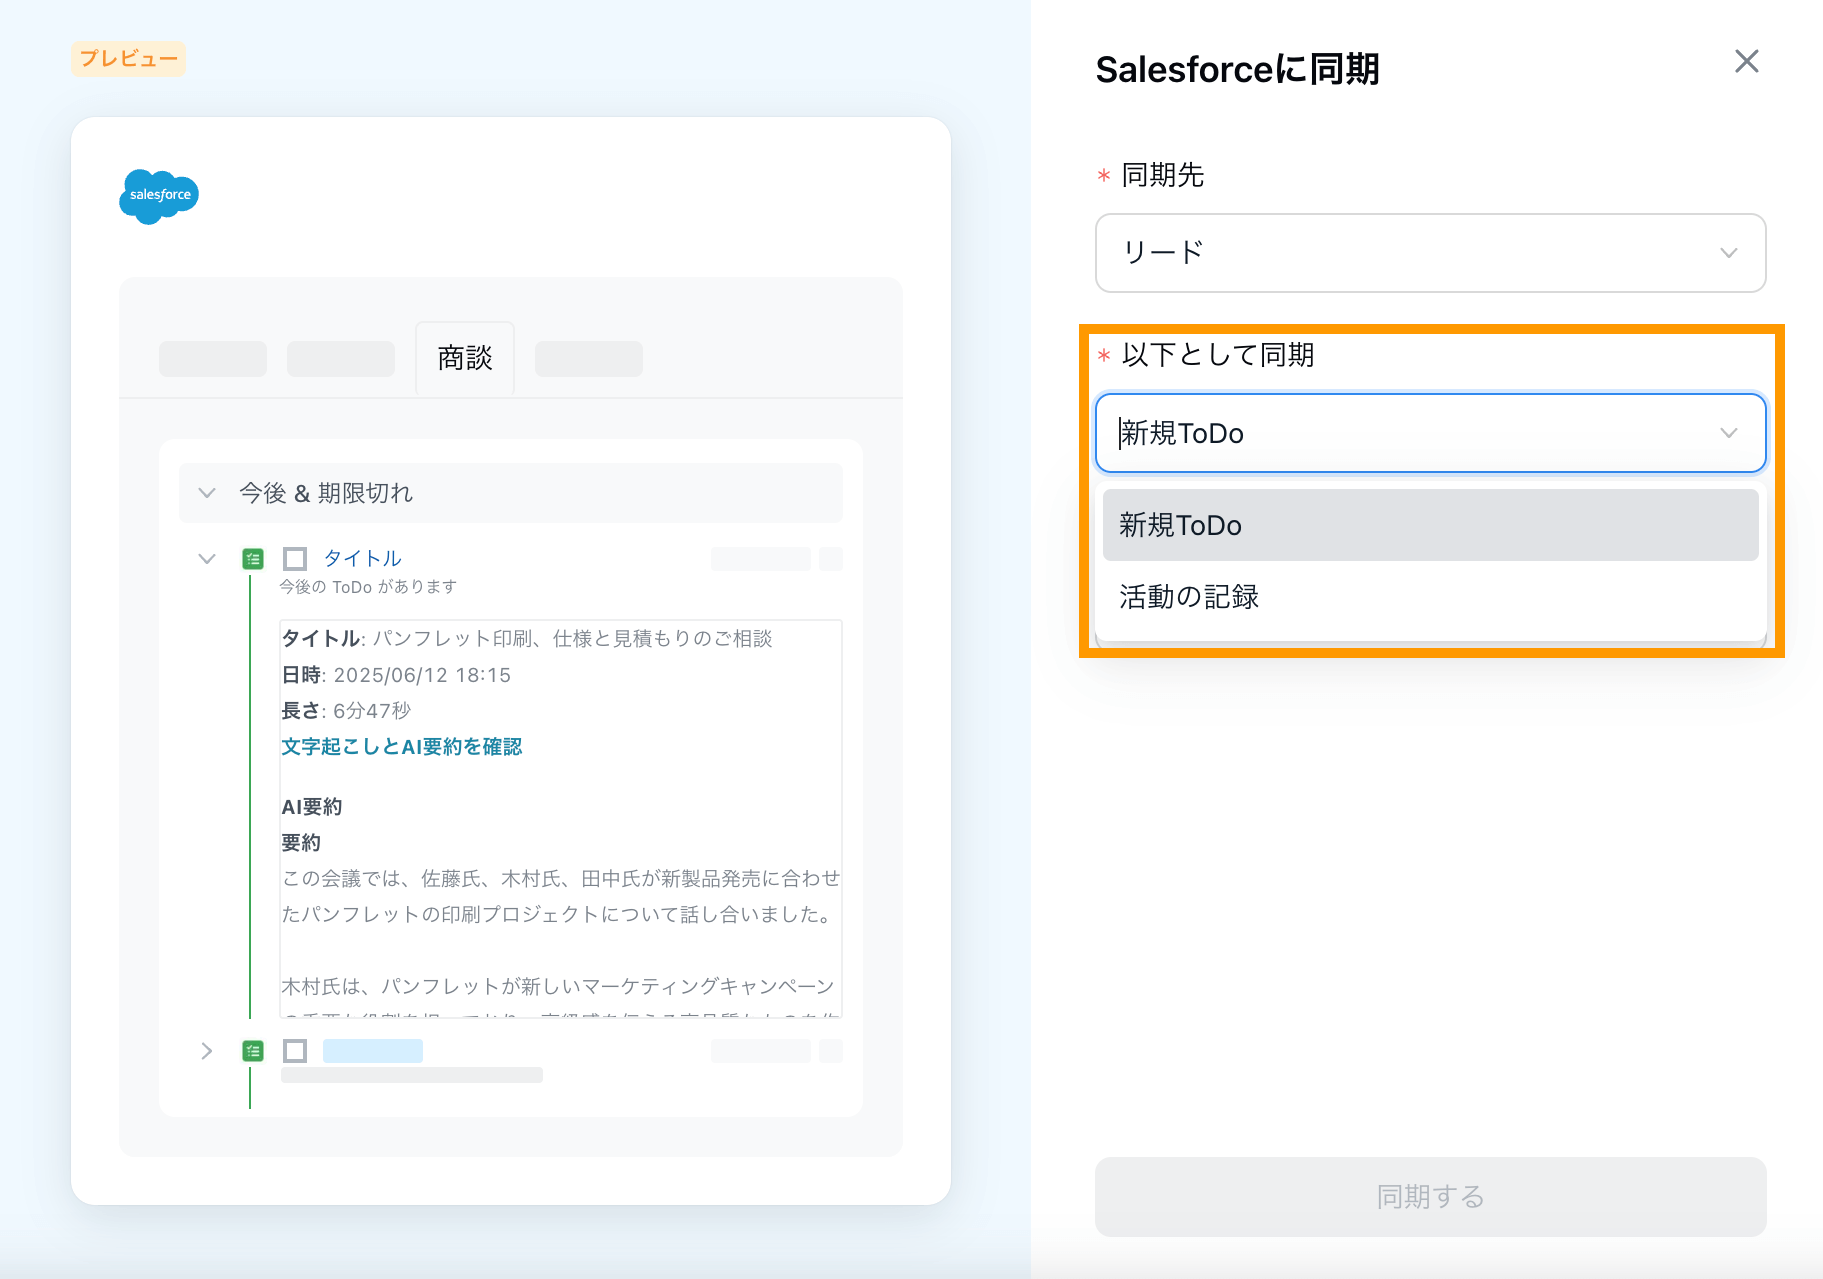
Task: Choose 活動の記録 option in the list
Action: [x=1430, y=597]
